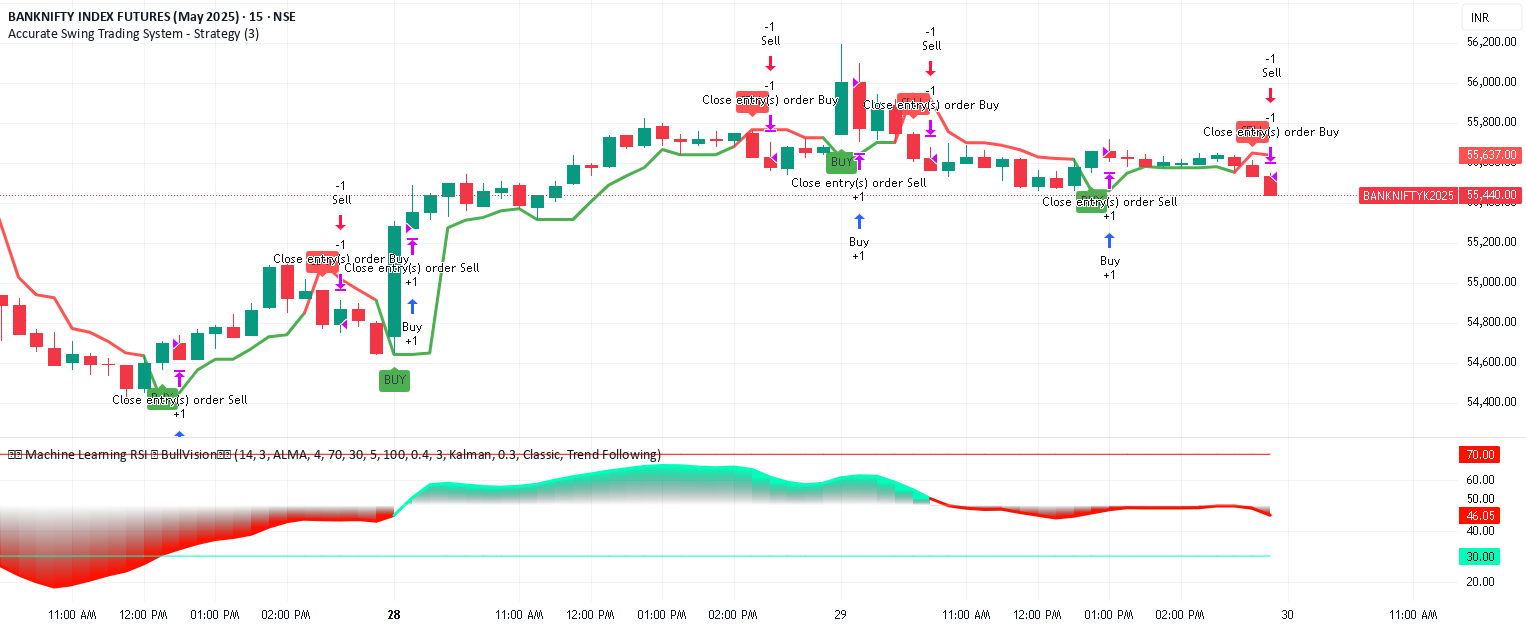Click the red 46.05 RSI value tag
Image resolution: width=1526 pixels, height=629 pixels.
pyautogui.click(x=1479, y=515)
